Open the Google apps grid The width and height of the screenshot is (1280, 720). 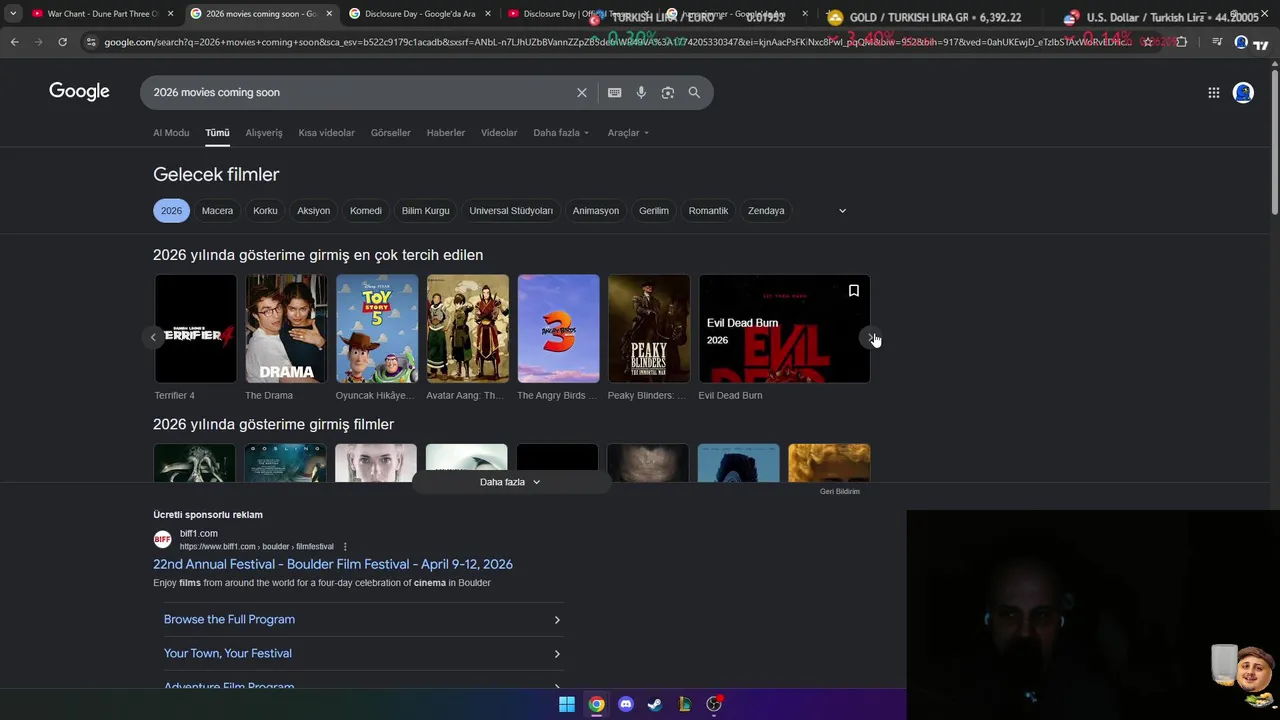click(1213, 93)
